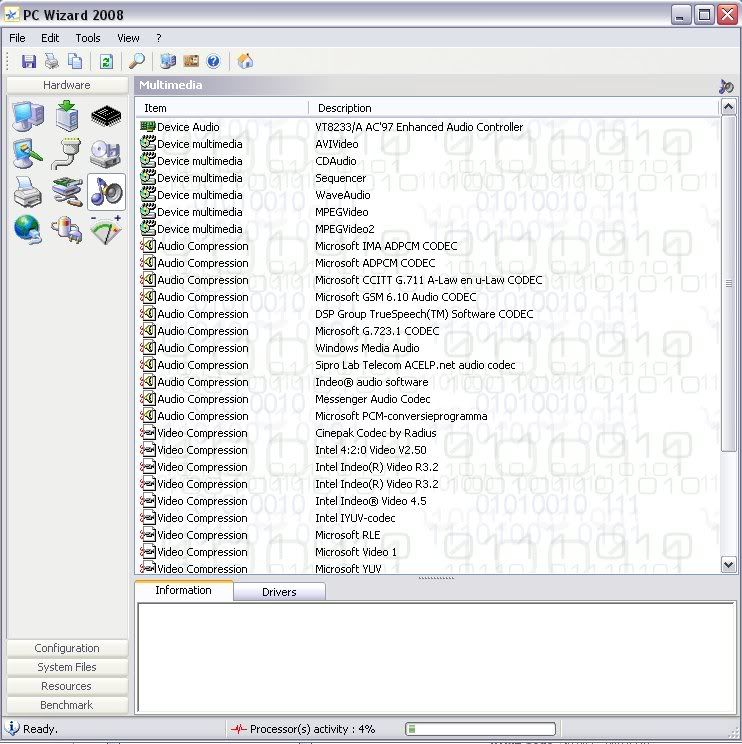Select the Microsoft Video 1 row
The width and height of the screenshot is (742, 744).
click(x=429, y=552)
